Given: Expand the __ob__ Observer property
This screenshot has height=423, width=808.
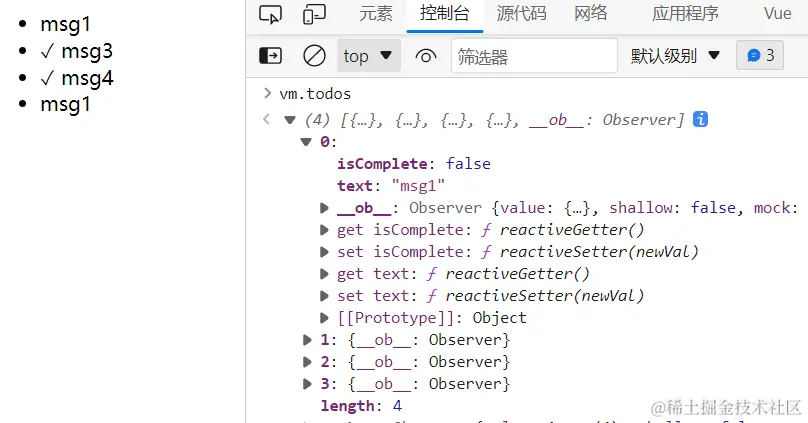Looking at the screenshot, I should point(324,208).
